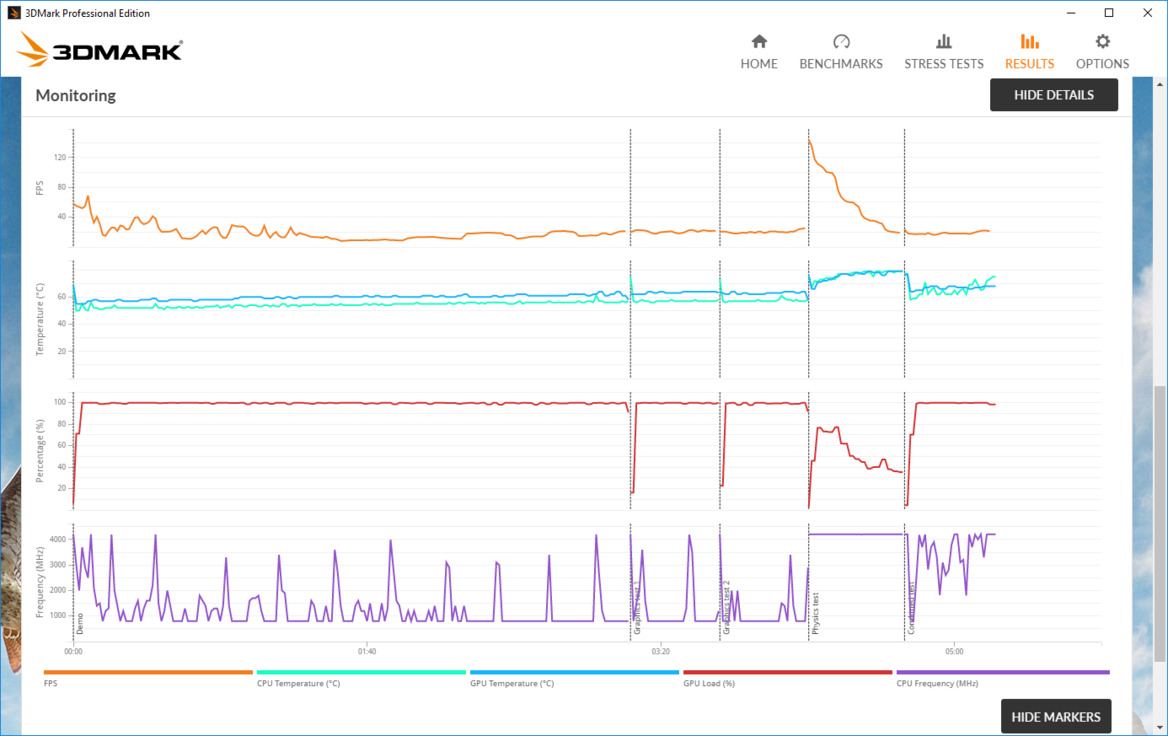The height and width of the screenshot is (736, 1168).
Task: Click the scrollbar down arrow
Action: (1160, 728)
